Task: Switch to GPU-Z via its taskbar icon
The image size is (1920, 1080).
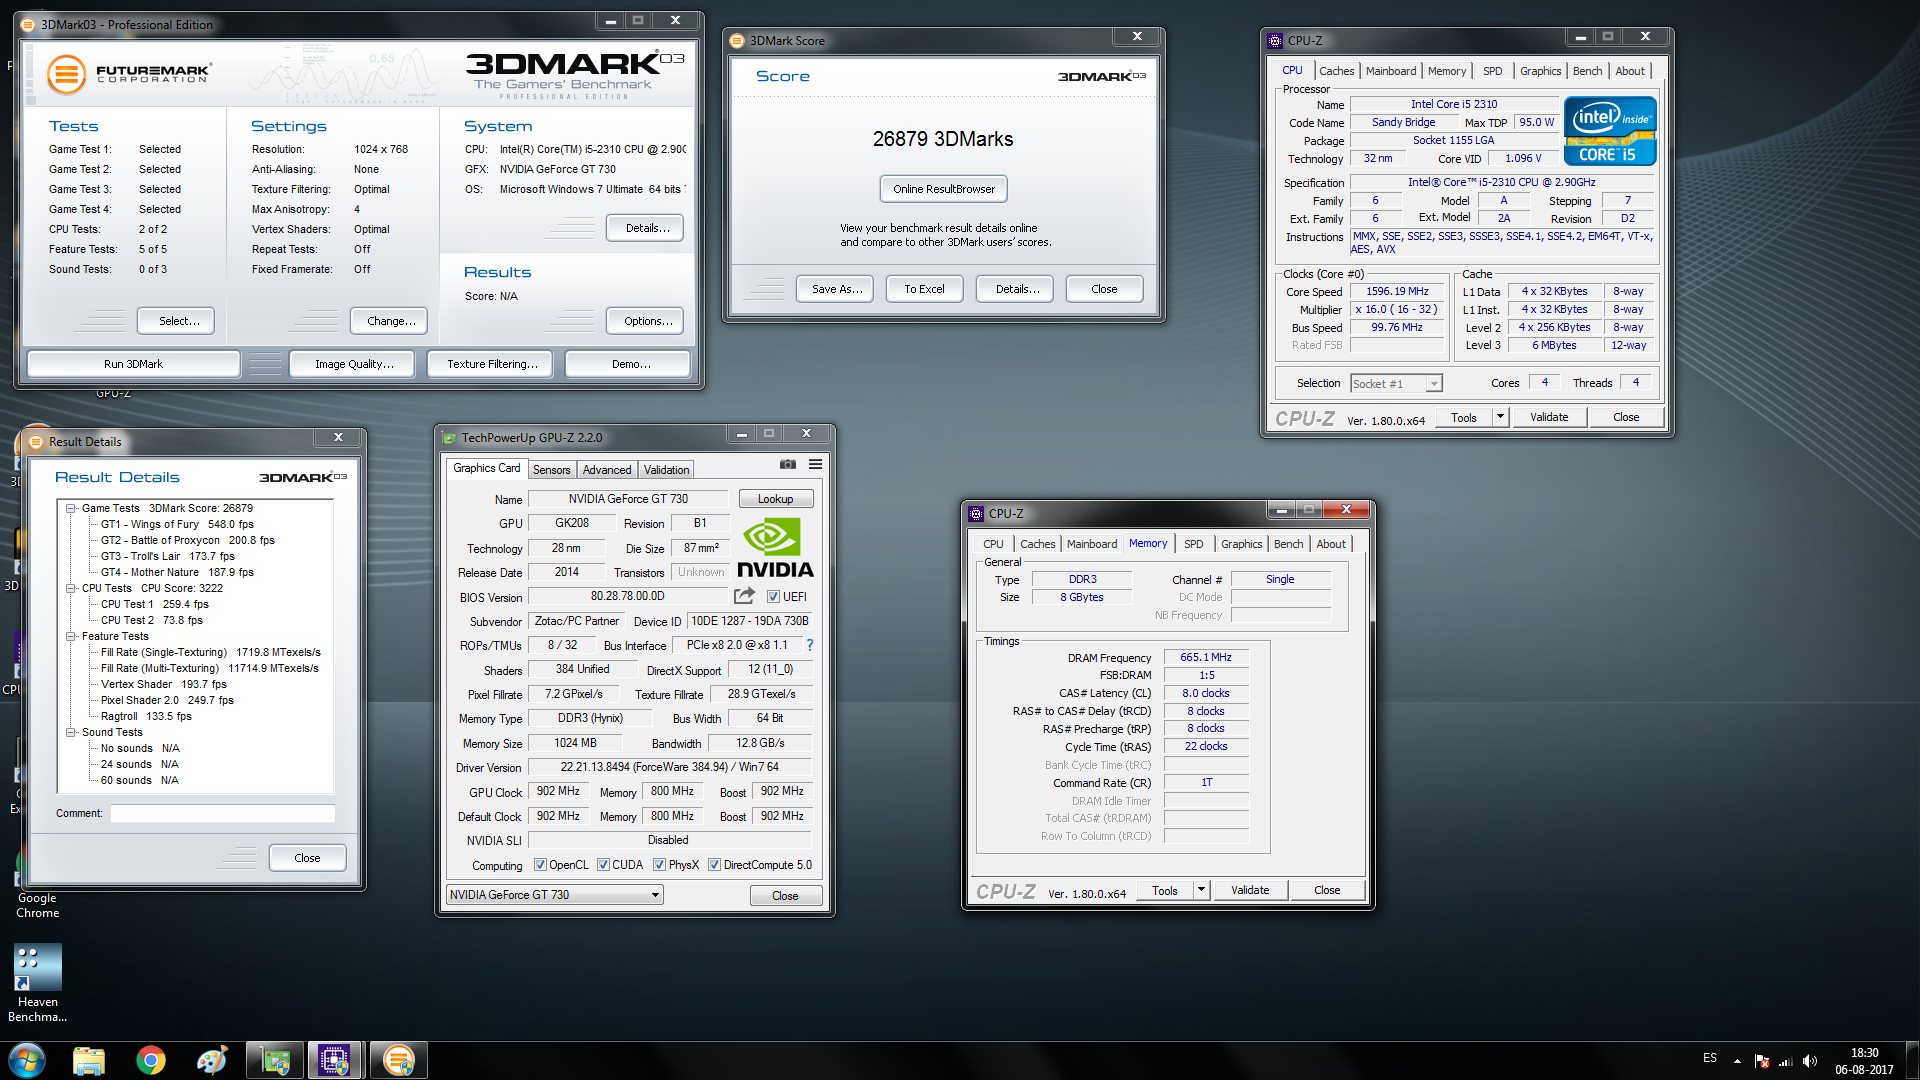Action: 275,1060
